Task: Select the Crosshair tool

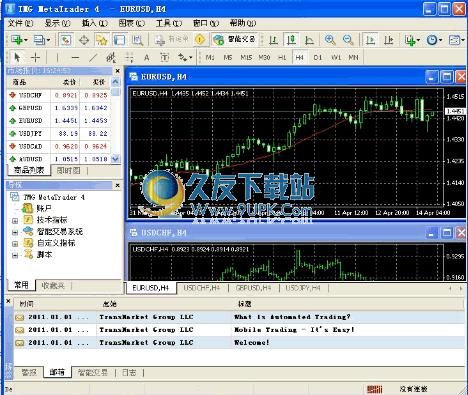Action: 35,58
